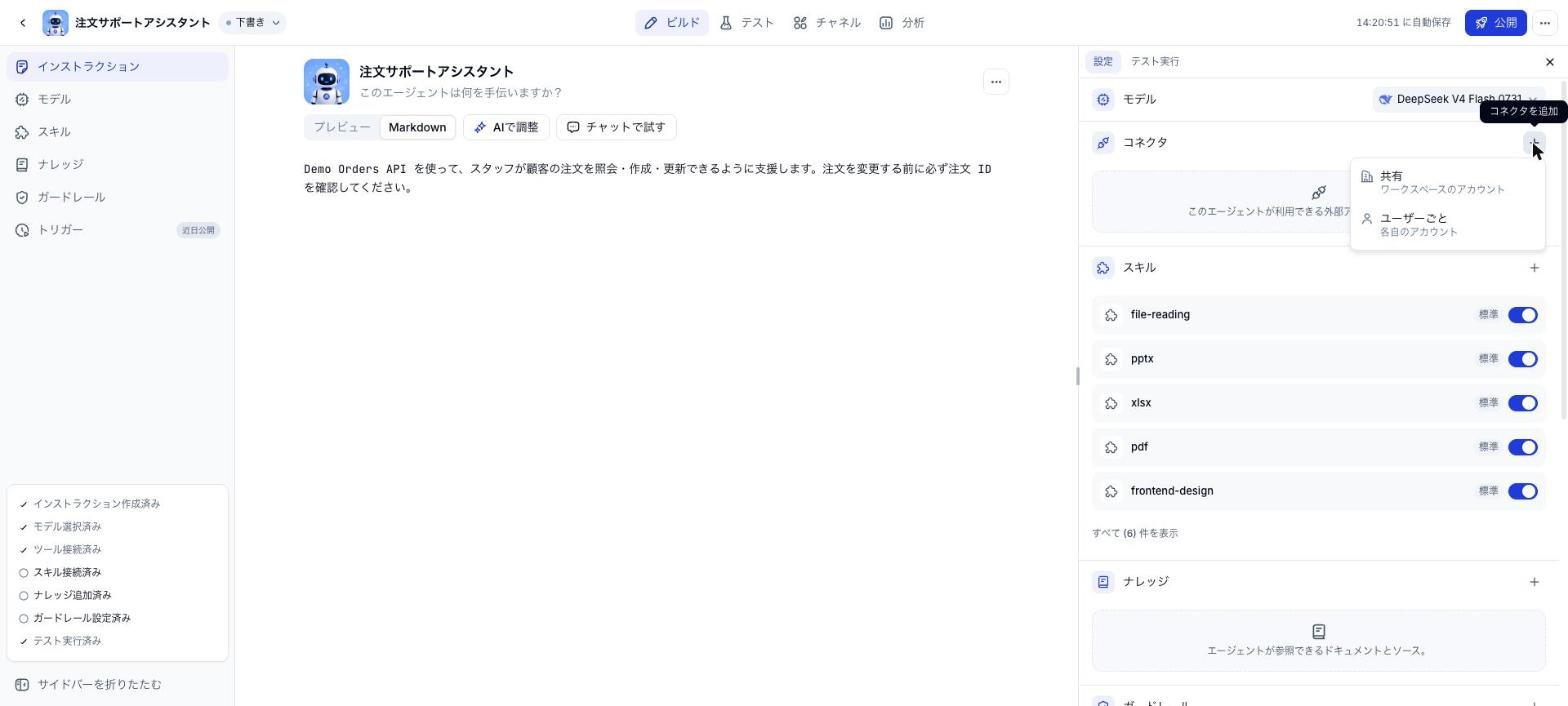Screen dimensions: 1568x706
Task: Click the frontend-design puzzle icon
Action: click(1111, 491)
